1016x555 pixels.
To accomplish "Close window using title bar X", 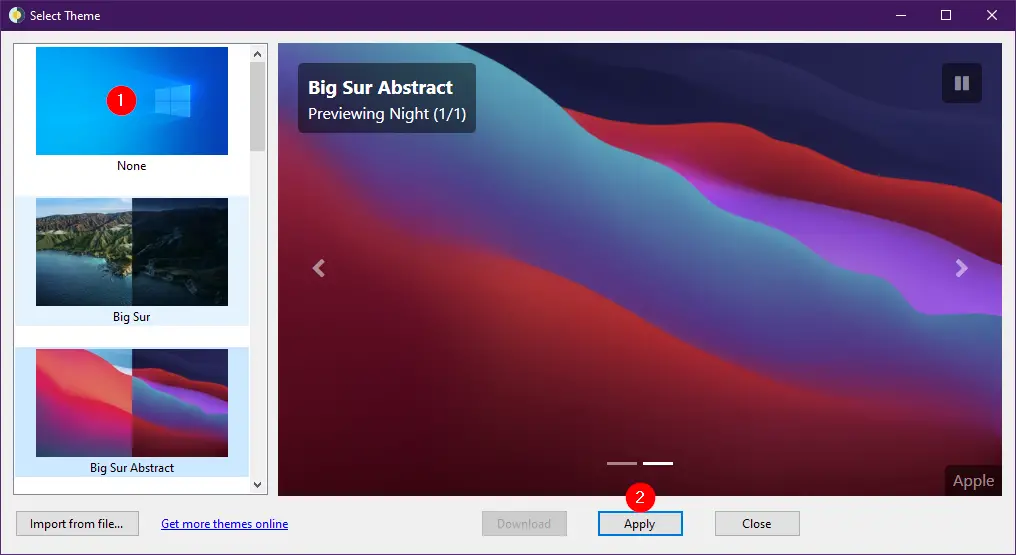I will tap(992, 15).
